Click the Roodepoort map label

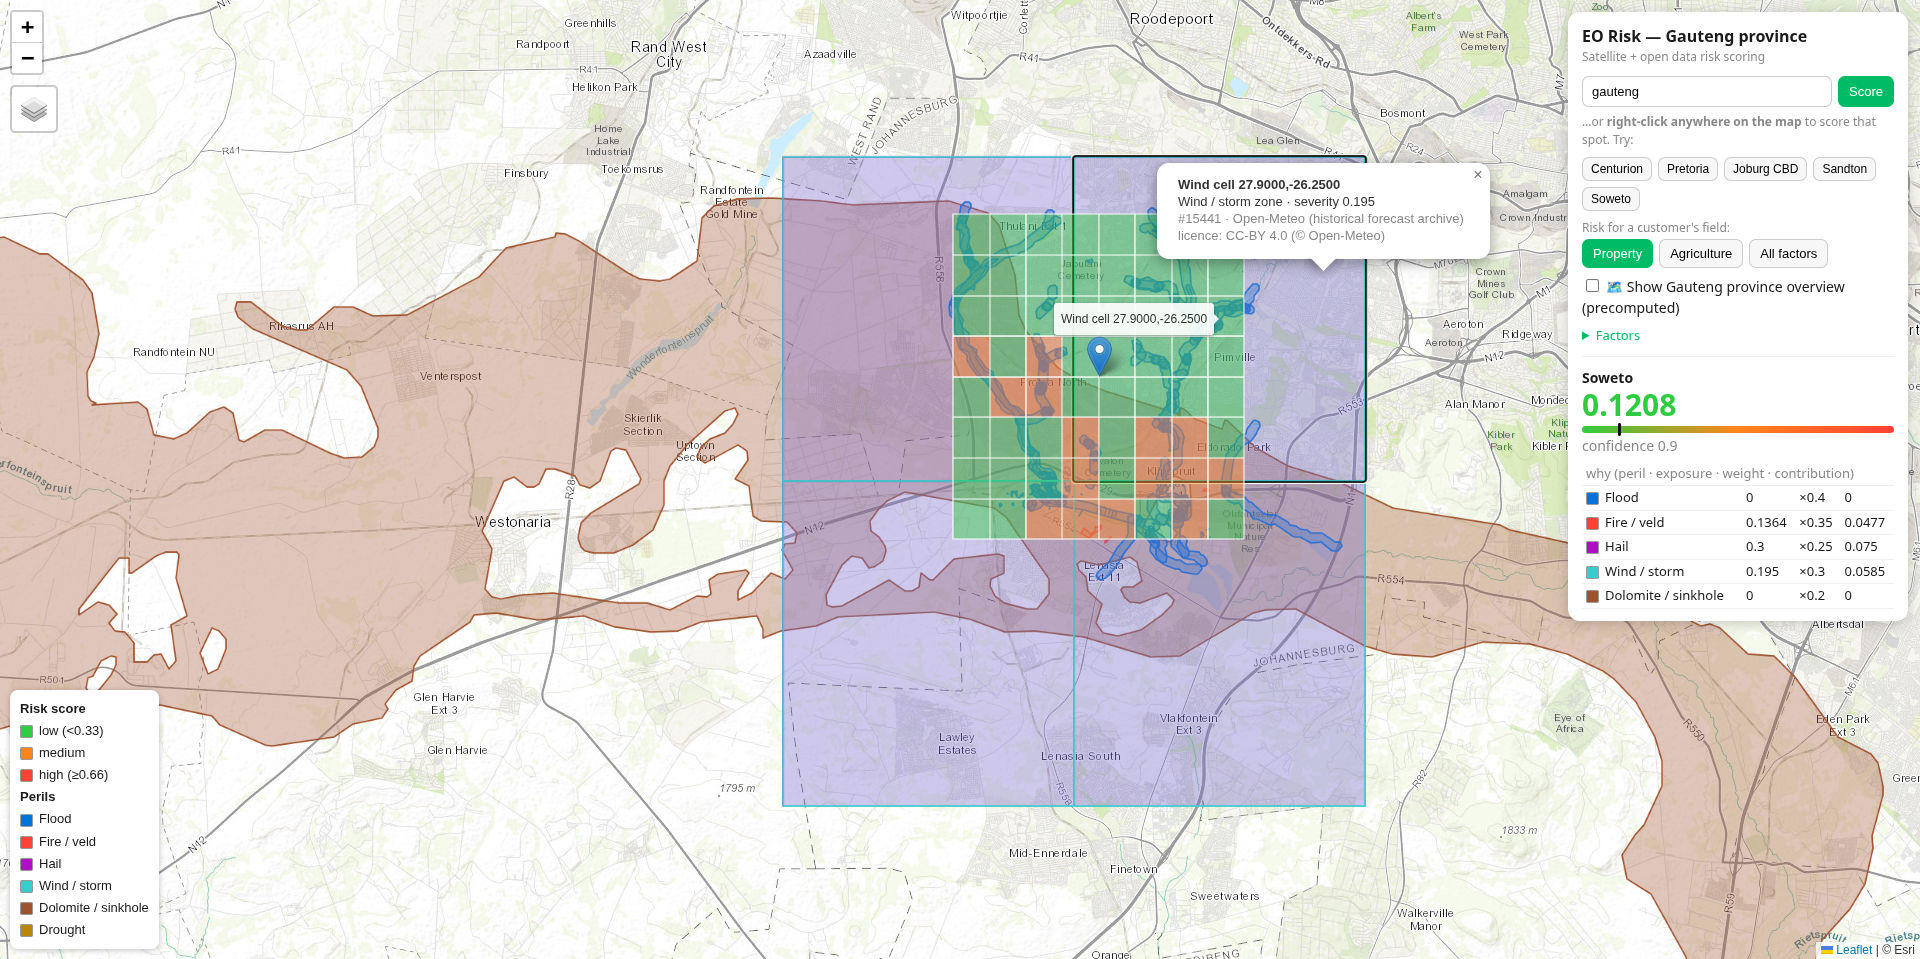pyautogui.click(x=1171, y=19)
